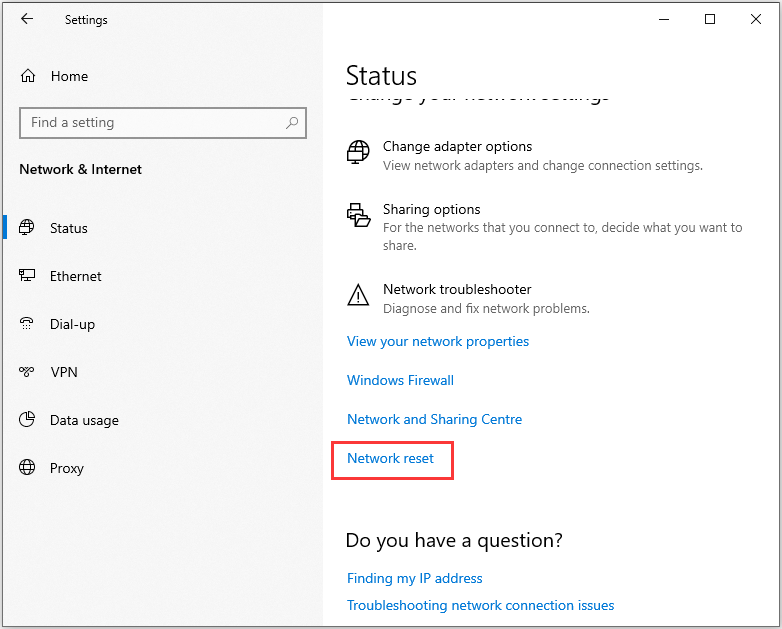Click the Change adapter options icon
The image size is (782, 629).
[357, 152]
